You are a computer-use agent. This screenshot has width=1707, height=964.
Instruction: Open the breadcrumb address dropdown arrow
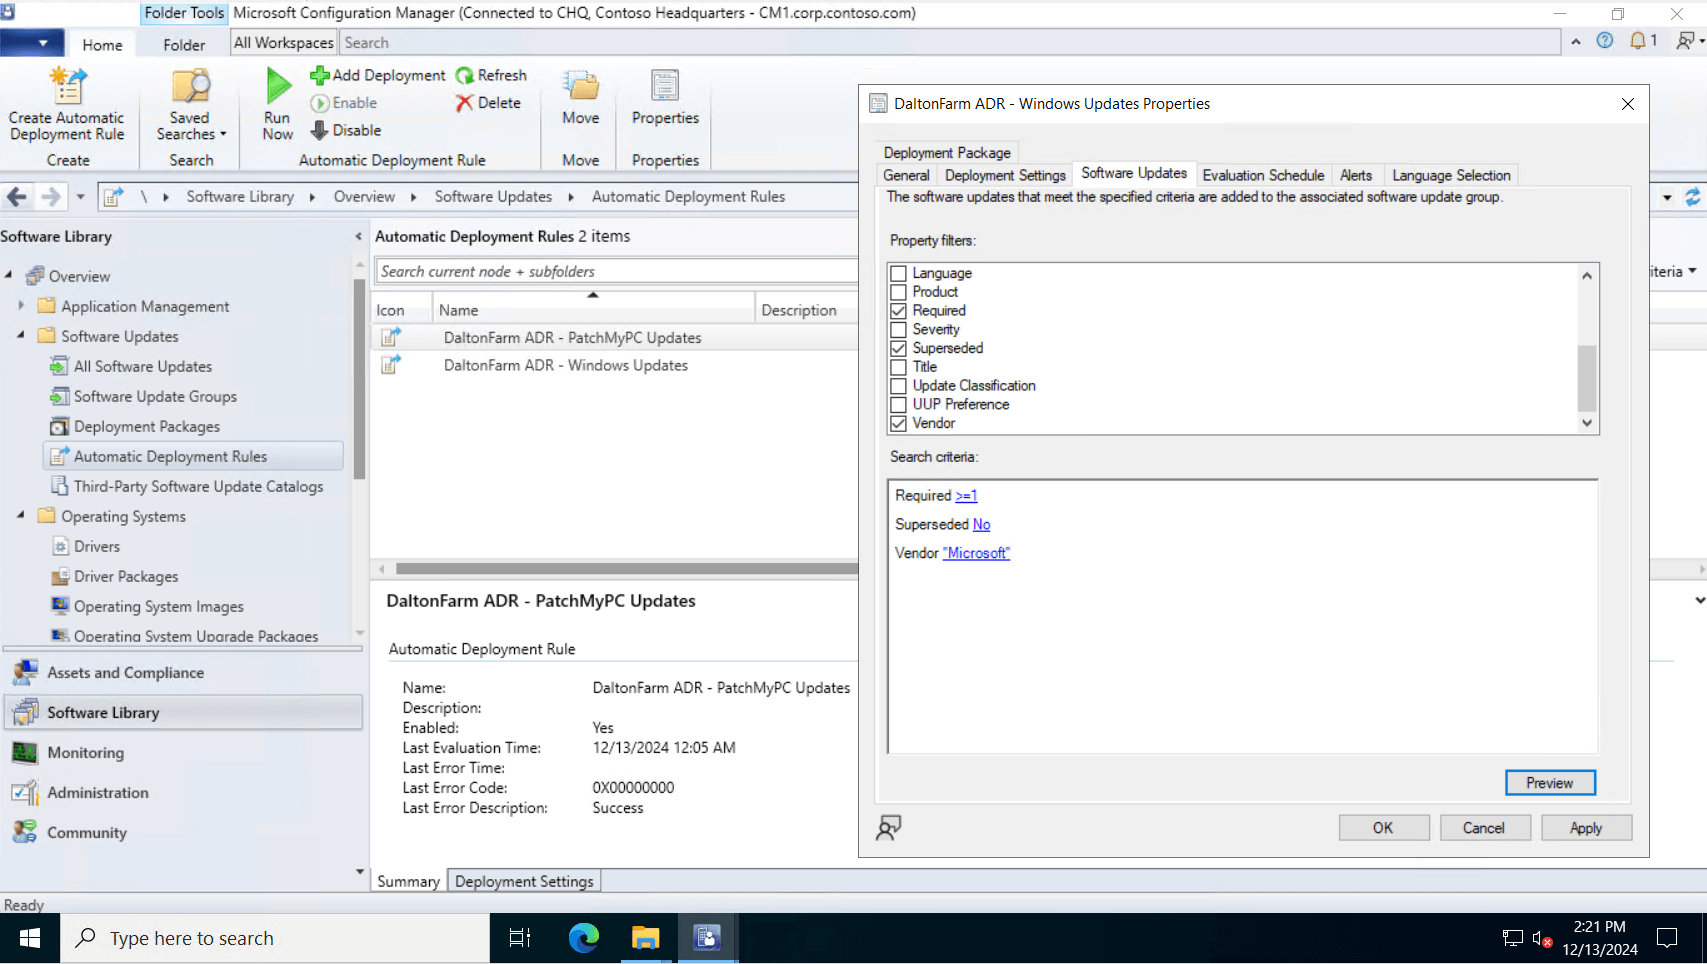pos(1667,197)
